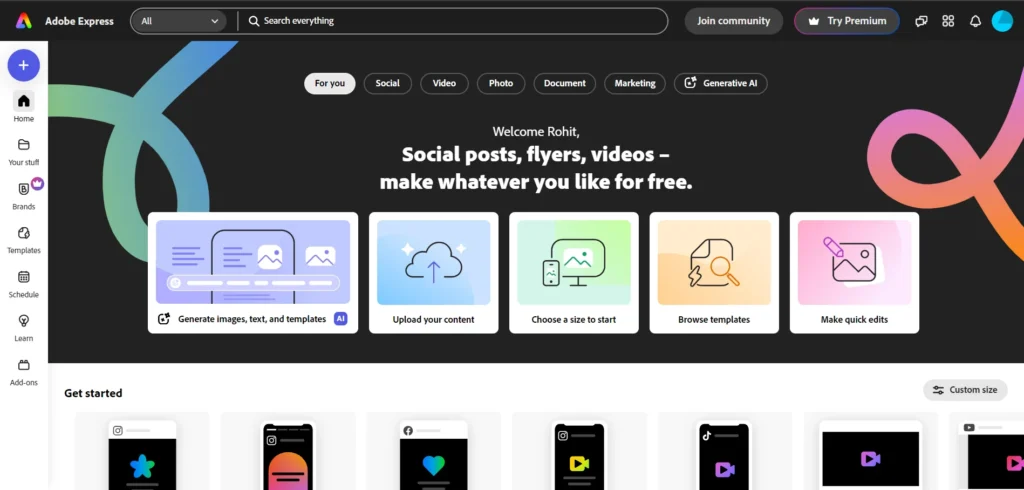This screenshot has width=1024, height=490.
Task: Open Choose a size to start card
Action: [x=574, y=272]
